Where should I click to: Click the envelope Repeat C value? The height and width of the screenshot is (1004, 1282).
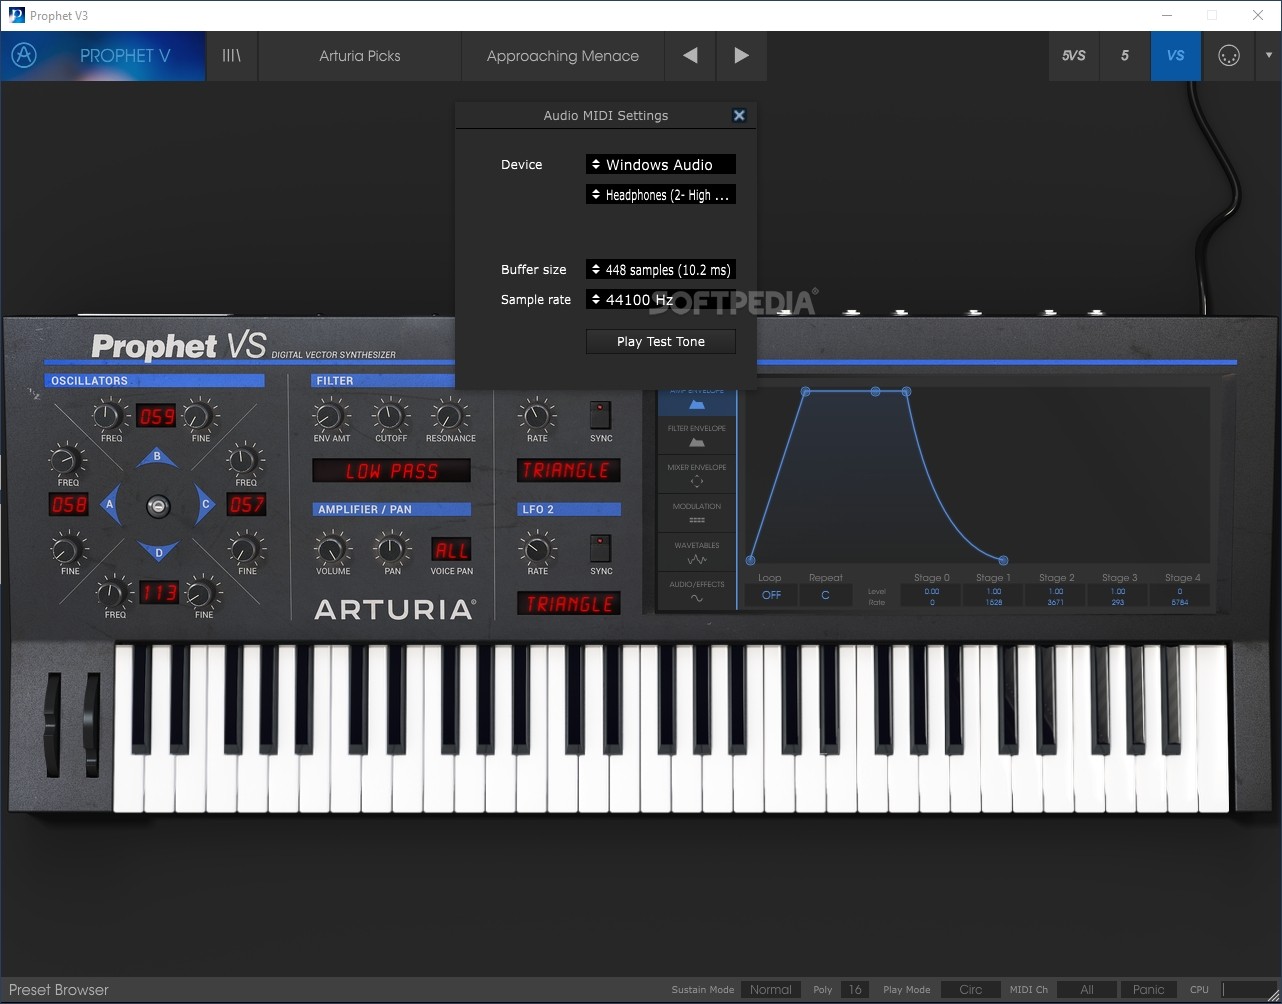click(825, 595)
